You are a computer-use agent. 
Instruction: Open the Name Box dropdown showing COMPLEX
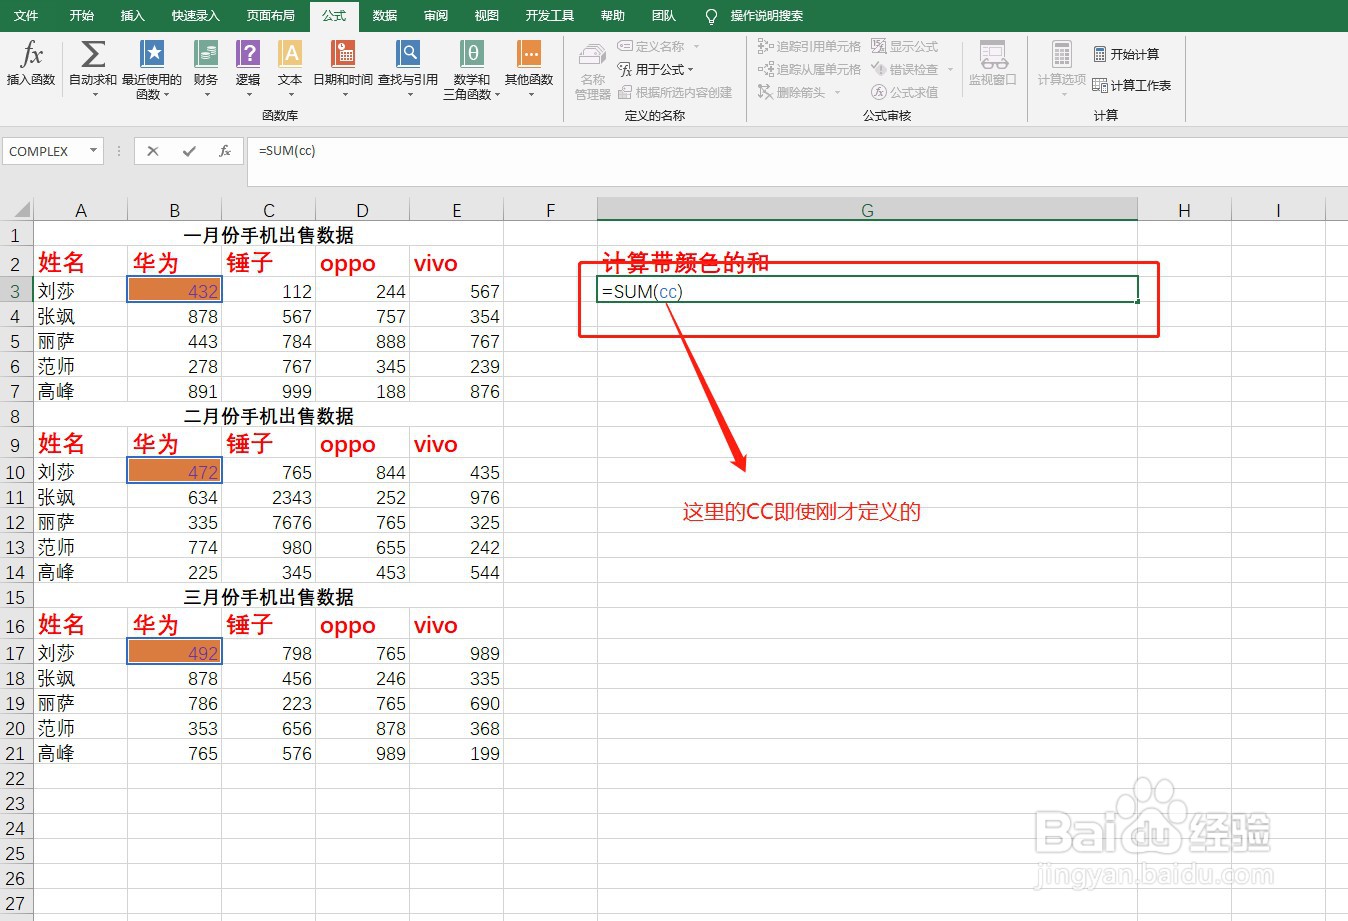coord(94,151)
